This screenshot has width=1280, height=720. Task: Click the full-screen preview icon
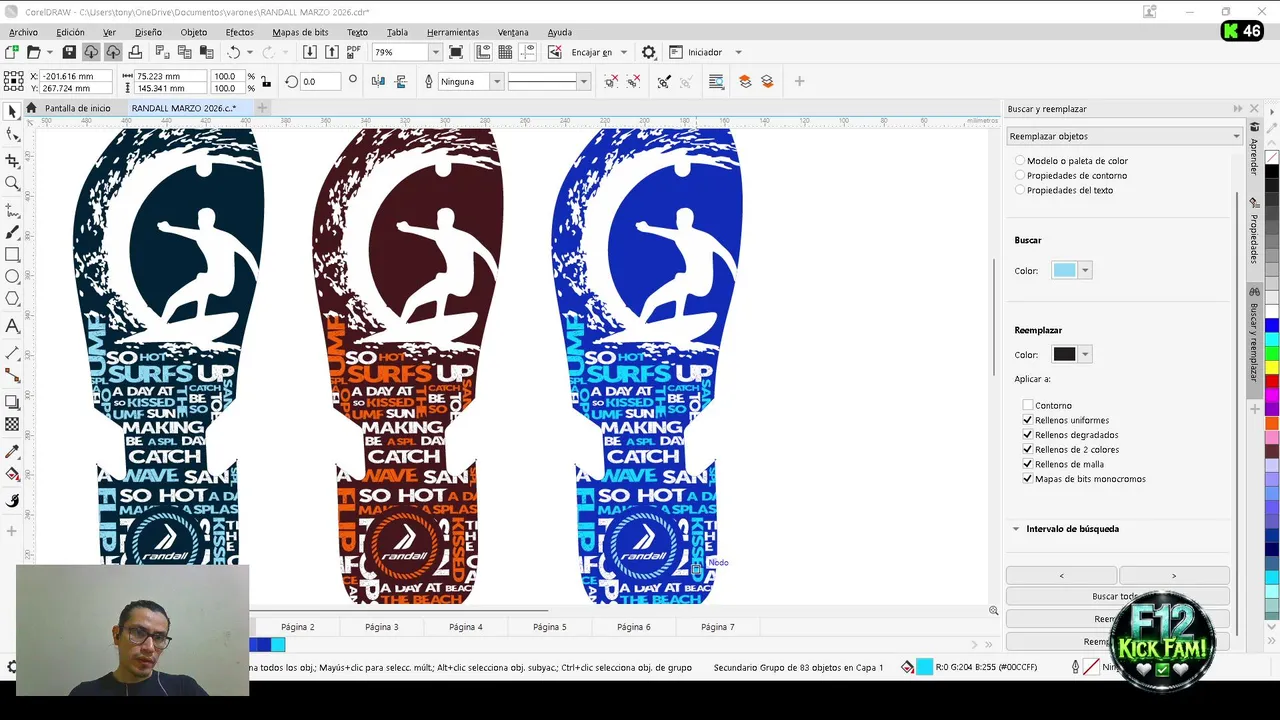456,52
